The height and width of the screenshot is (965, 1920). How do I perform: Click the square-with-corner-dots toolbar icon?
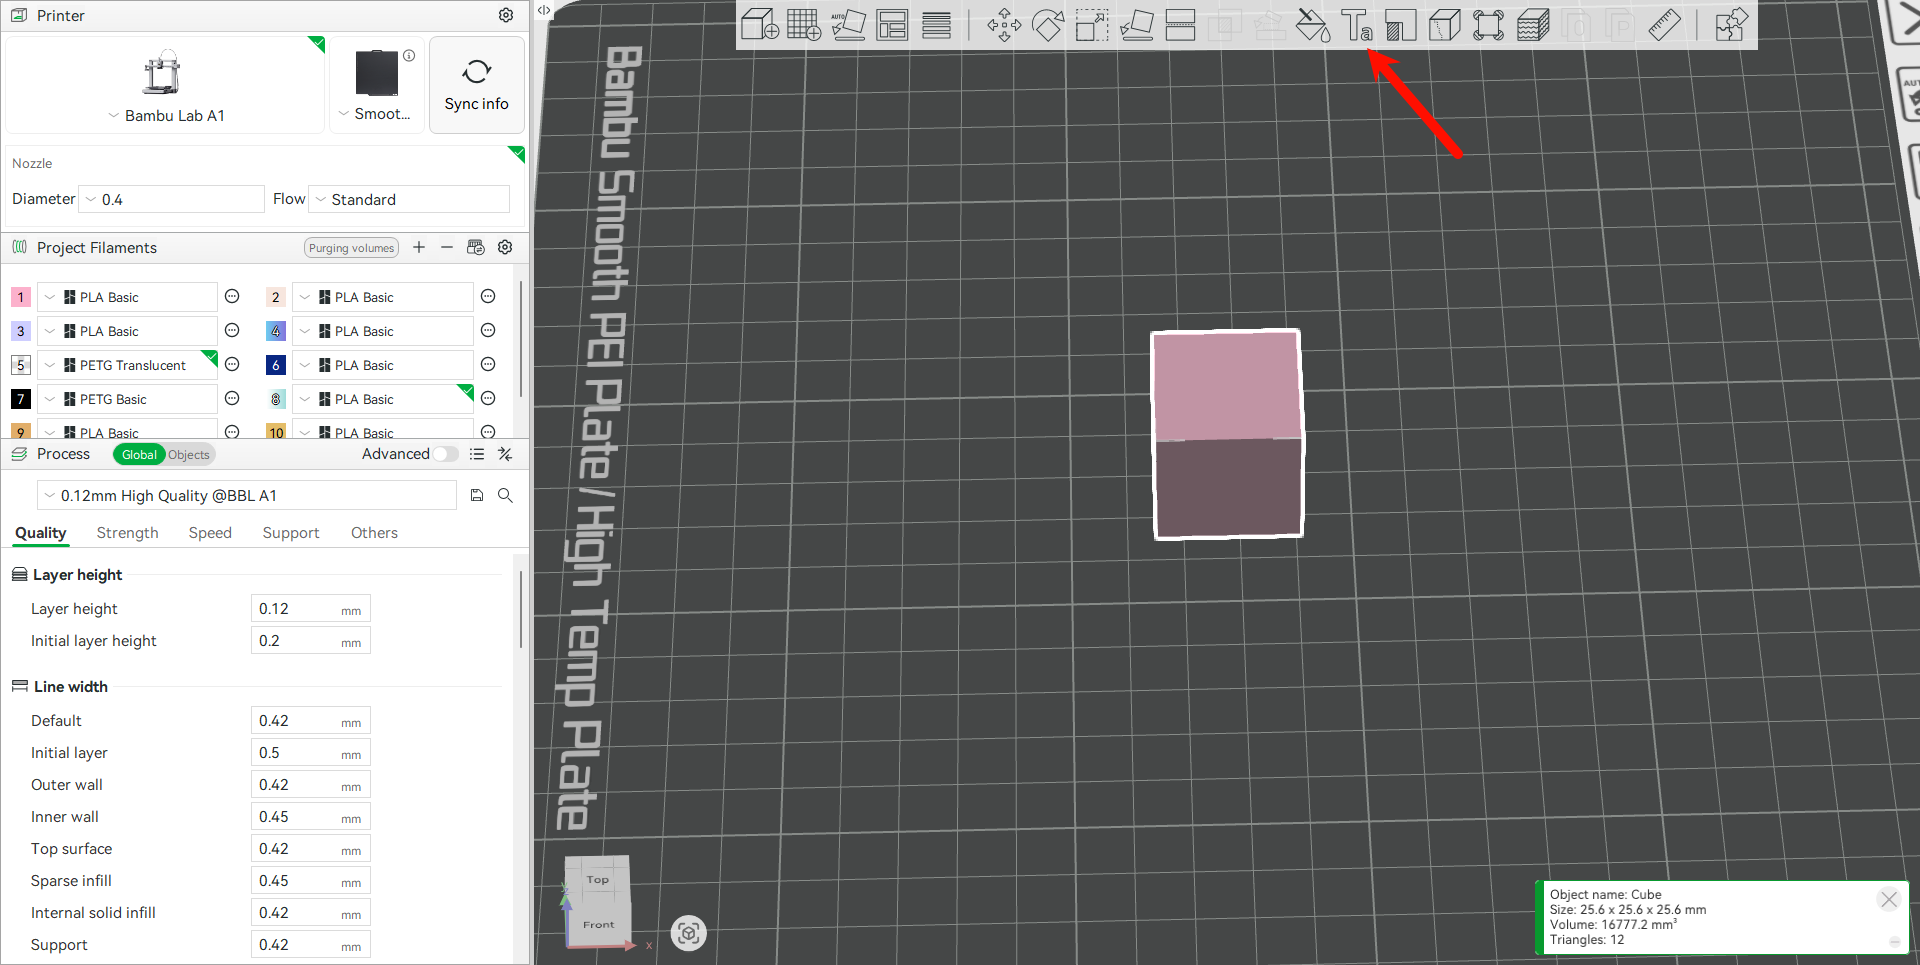click(x=1488, y=24)
